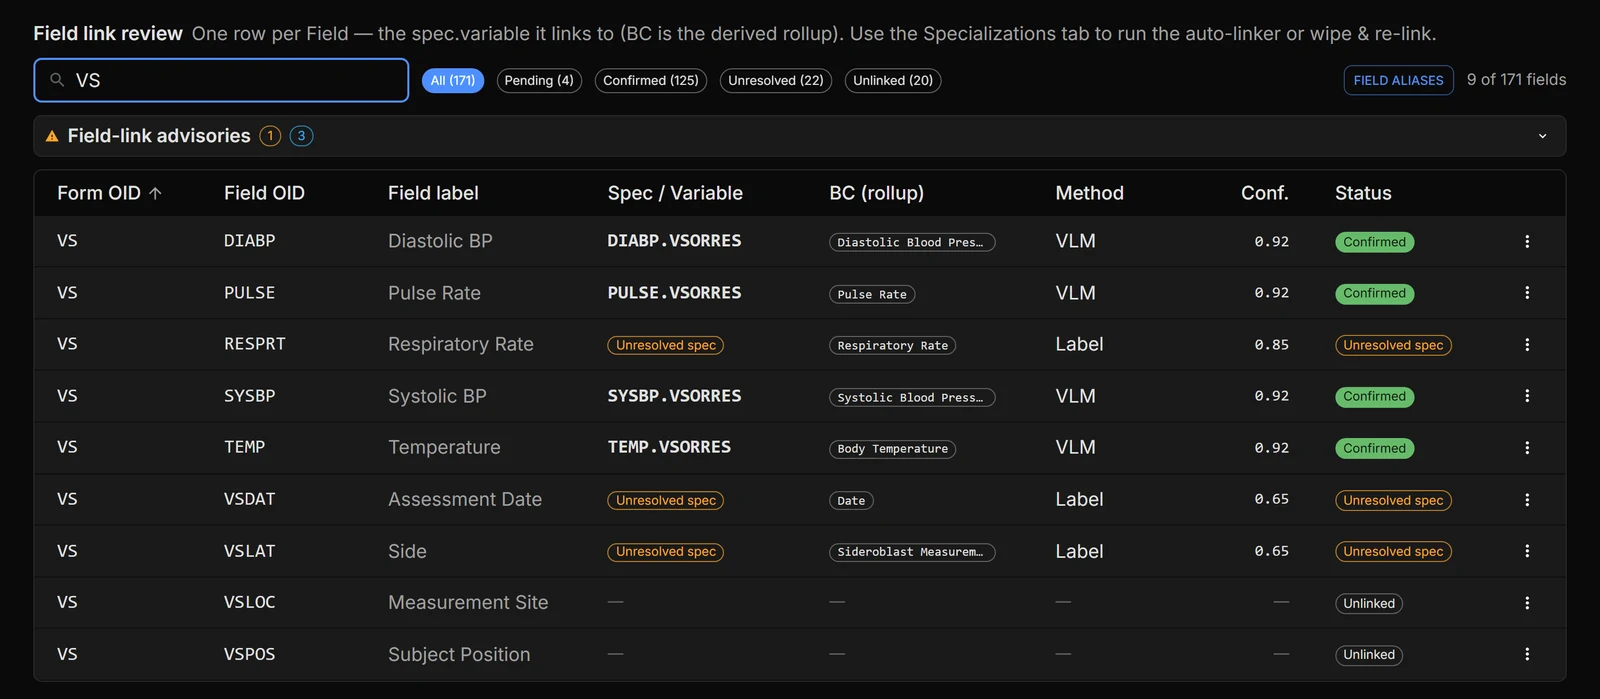Click the RESPRT field OID cell
The height and width of the screenshot is (699, 1600).
(x=255, y=344)
